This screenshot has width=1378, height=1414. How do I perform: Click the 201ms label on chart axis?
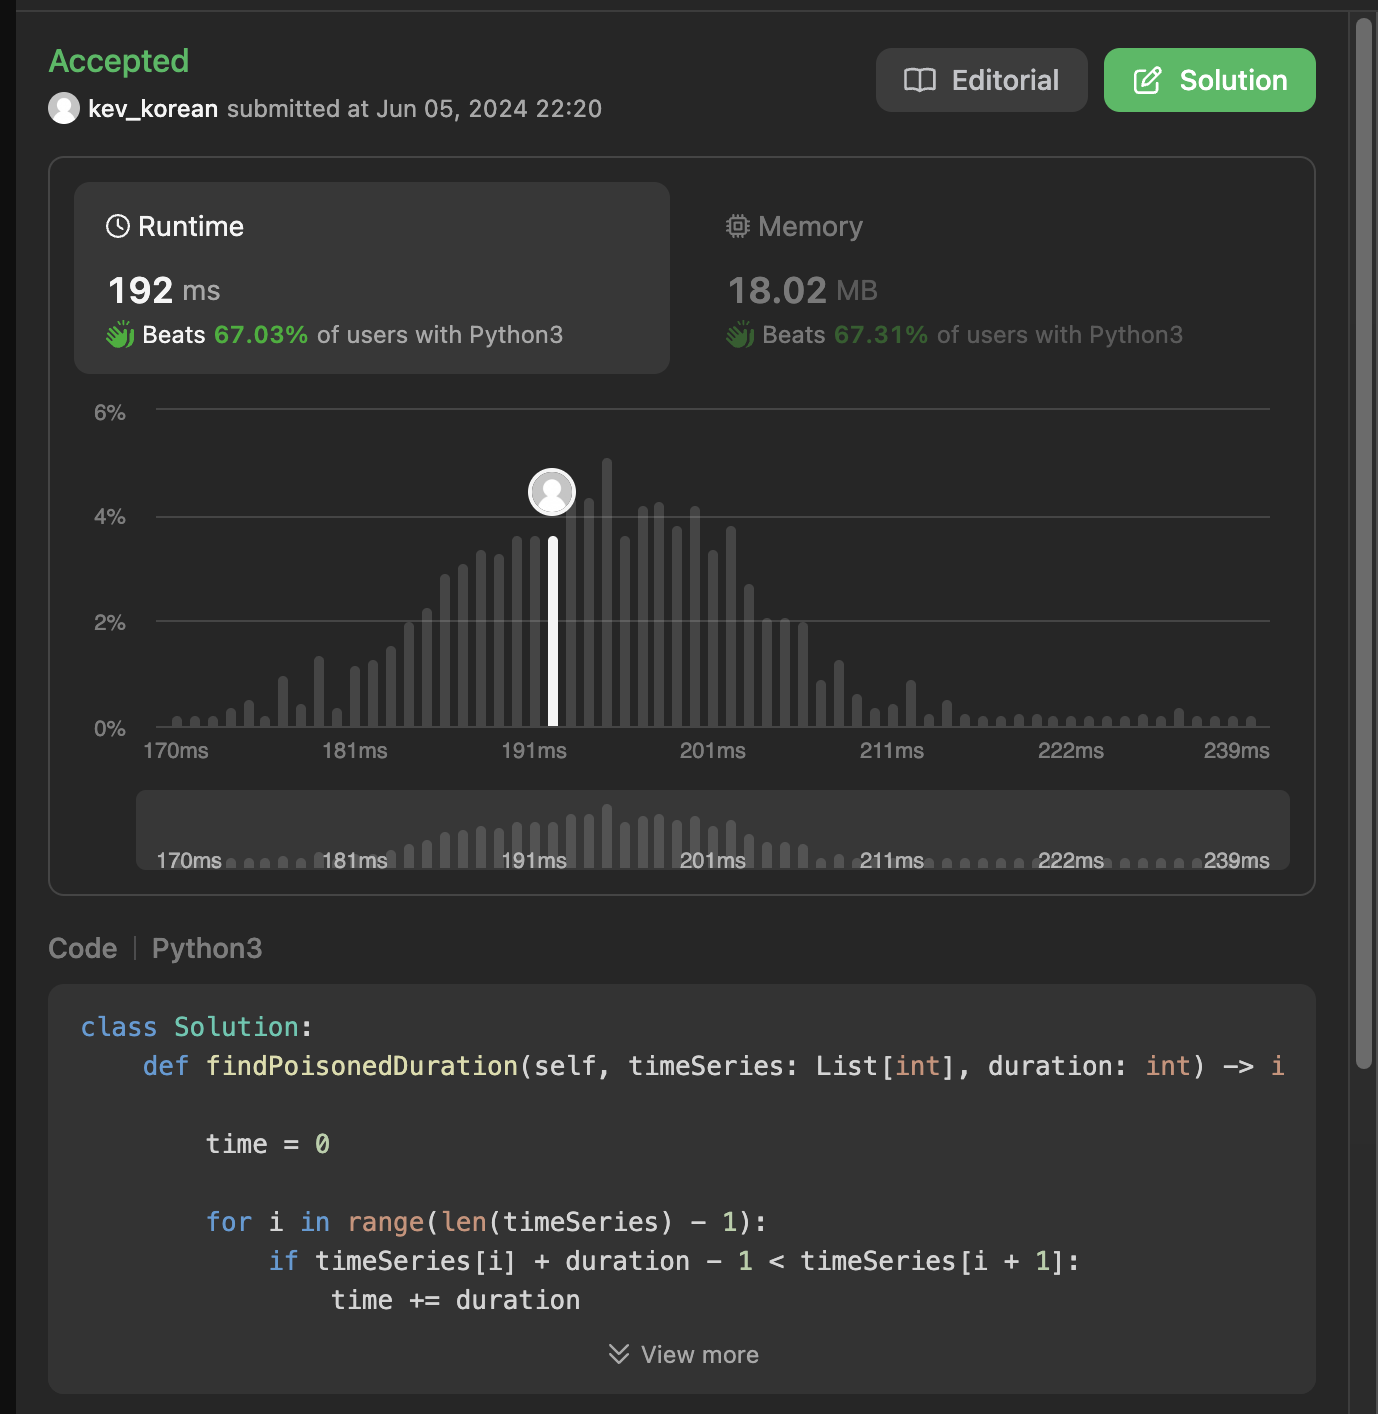tap(713, 751)
